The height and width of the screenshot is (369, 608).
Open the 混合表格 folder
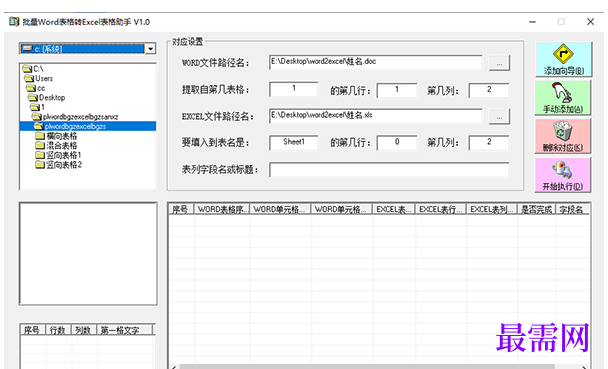click(x=57, y=146)
